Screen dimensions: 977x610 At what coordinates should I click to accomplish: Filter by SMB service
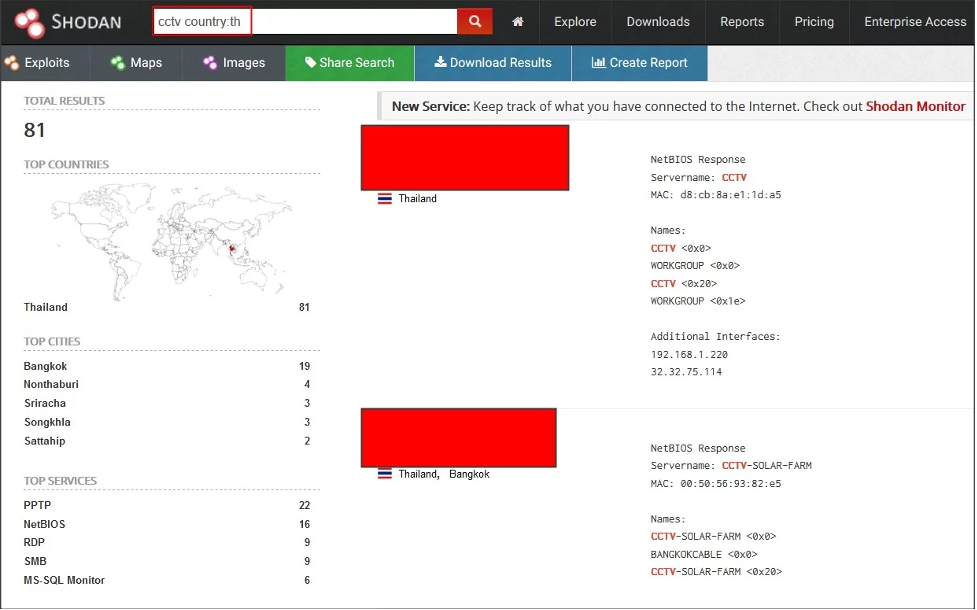click(36, 561)
